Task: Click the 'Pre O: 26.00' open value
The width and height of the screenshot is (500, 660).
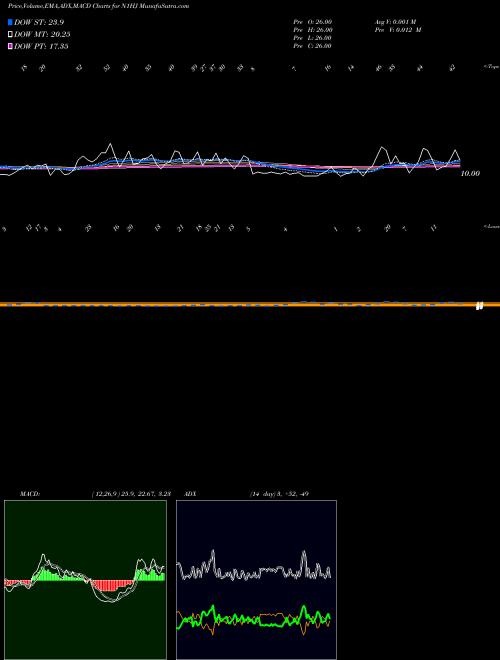Action: click(x=313, y=22)
